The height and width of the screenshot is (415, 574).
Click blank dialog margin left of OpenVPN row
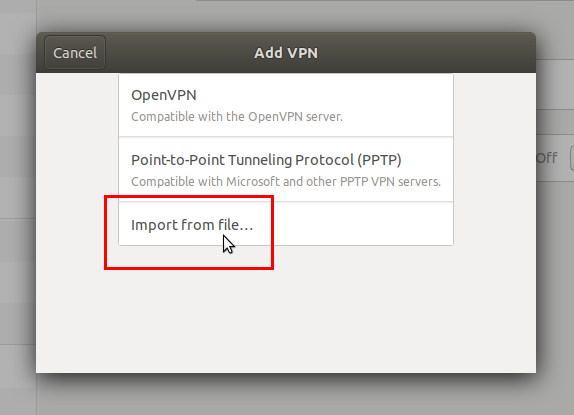coord(77,105)
